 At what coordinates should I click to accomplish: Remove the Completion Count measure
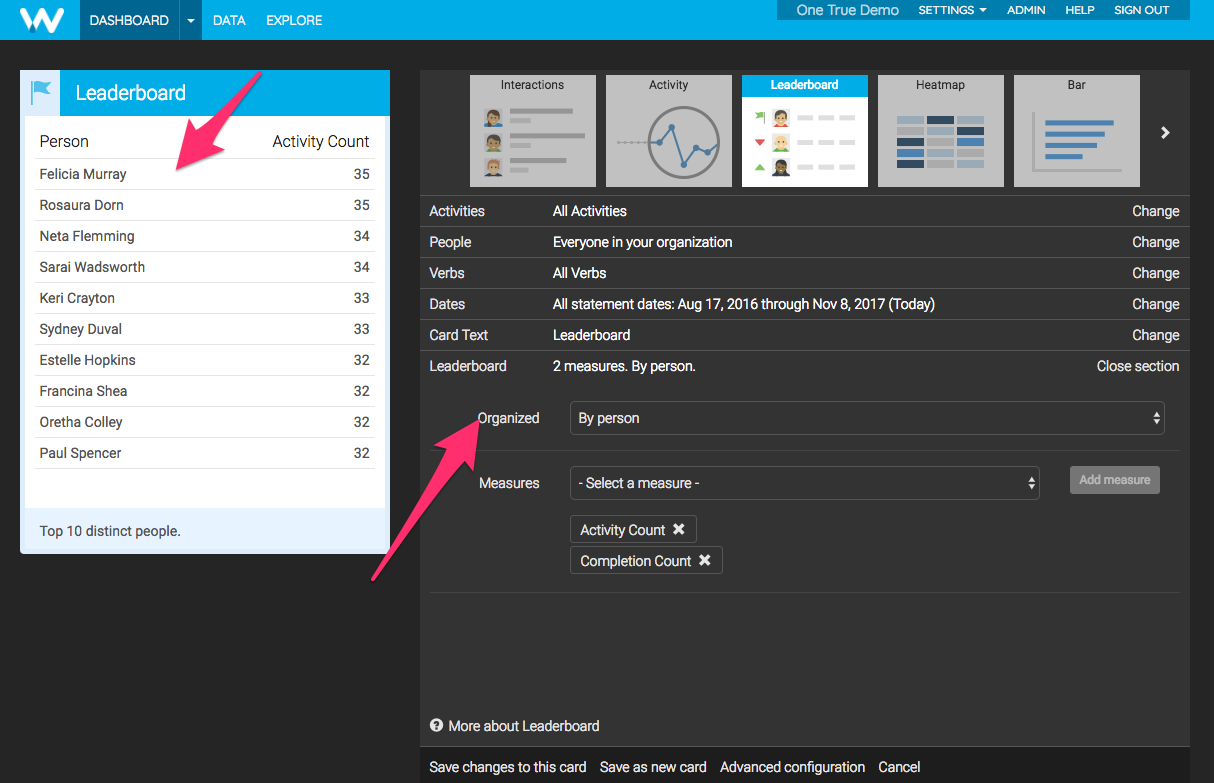(x=705, y=561)
